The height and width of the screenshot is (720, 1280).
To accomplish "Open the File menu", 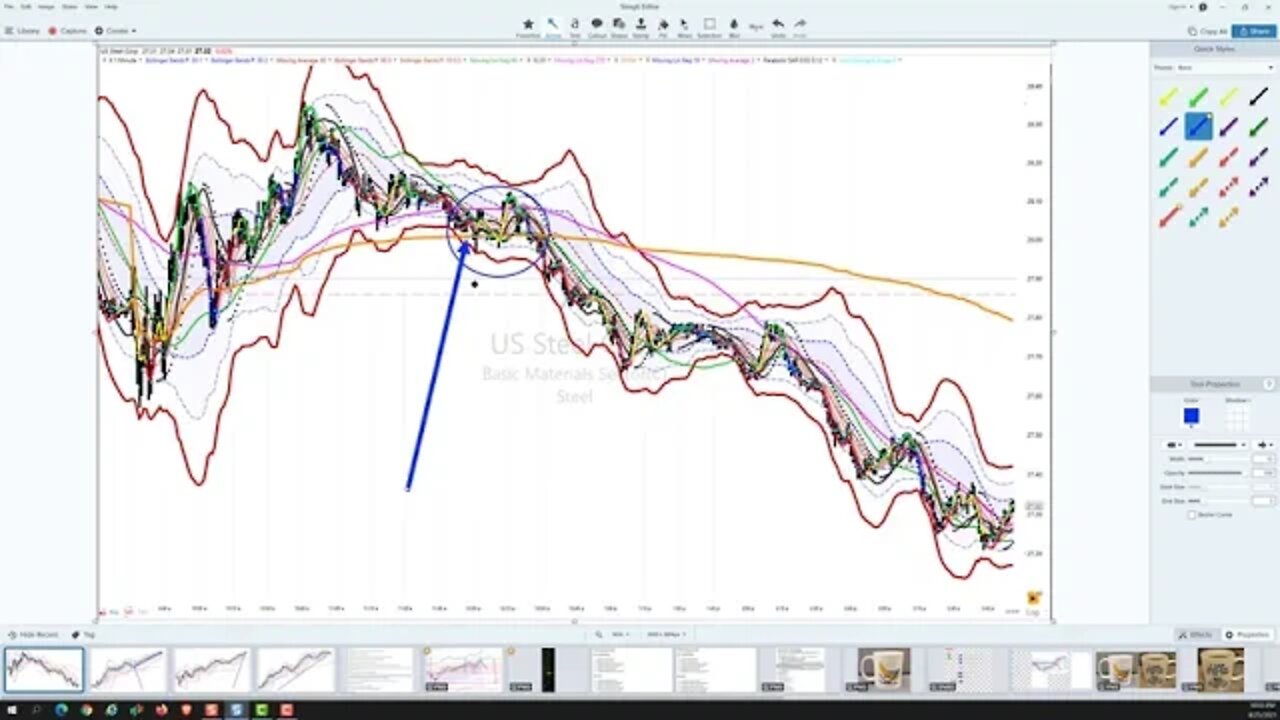I will [9, 6].
